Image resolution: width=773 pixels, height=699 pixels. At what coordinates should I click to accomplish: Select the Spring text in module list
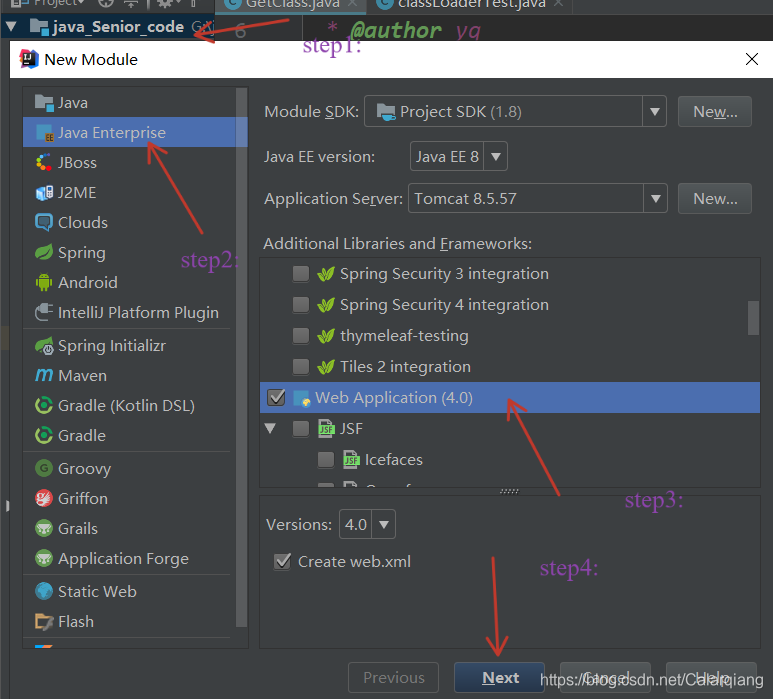coord(82,253)
